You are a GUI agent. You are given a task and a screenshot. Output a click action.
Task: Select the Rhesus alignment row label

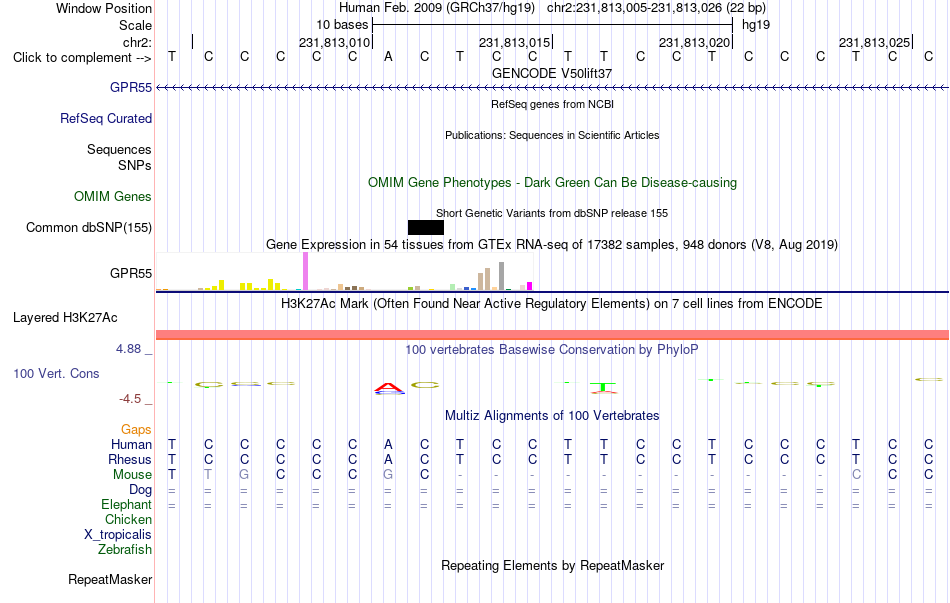pos(130,459)
